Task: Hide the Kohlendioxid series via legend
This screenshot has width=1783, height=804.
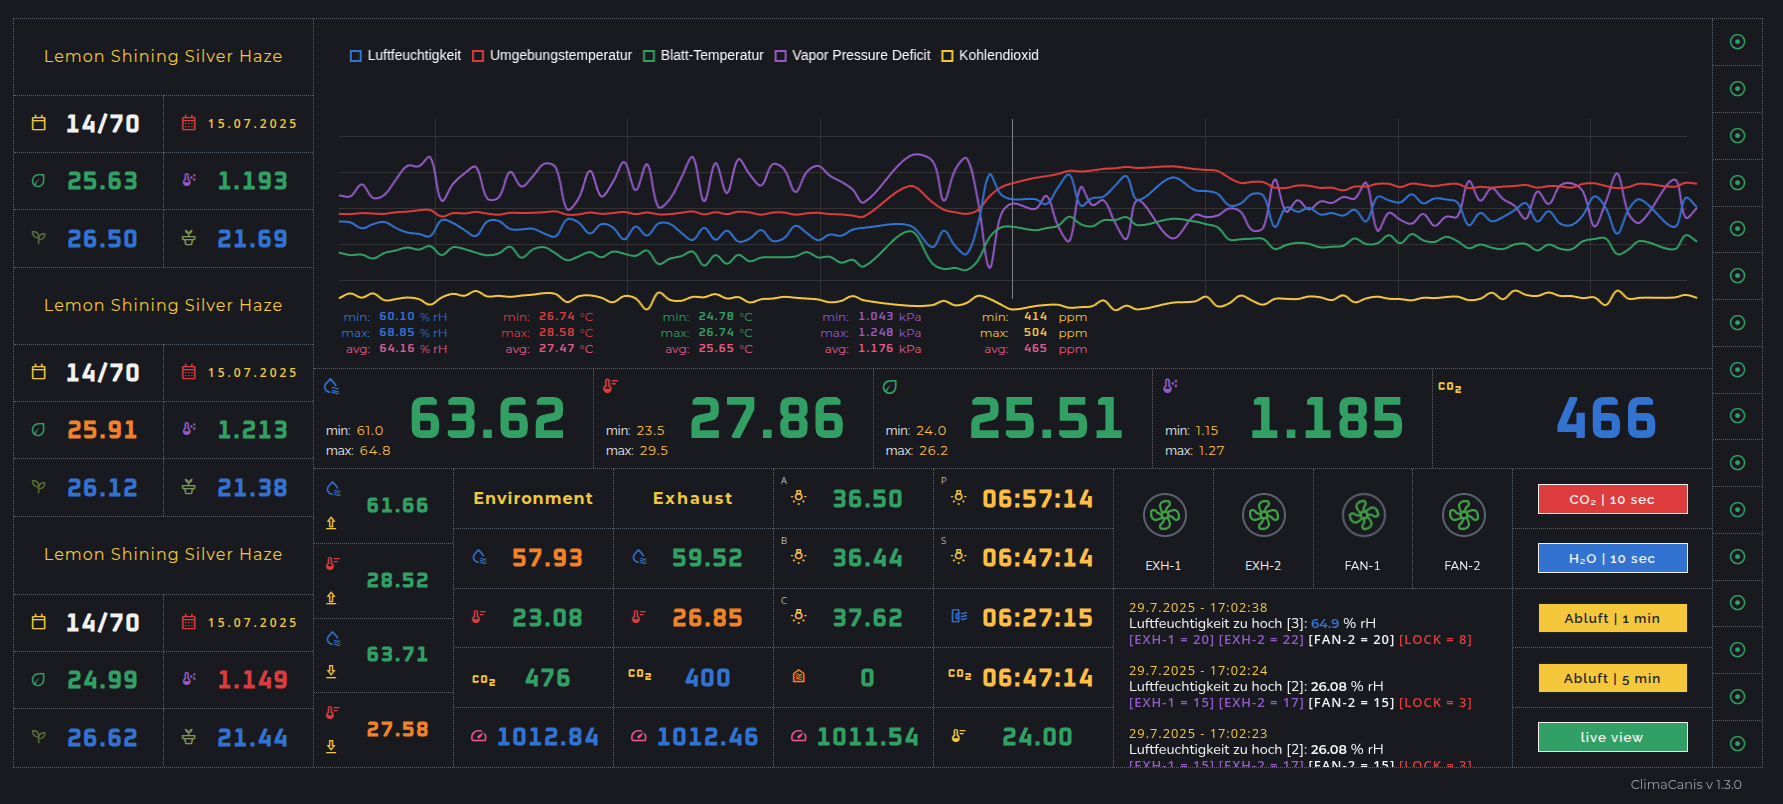Action: (x=947, y=56)
